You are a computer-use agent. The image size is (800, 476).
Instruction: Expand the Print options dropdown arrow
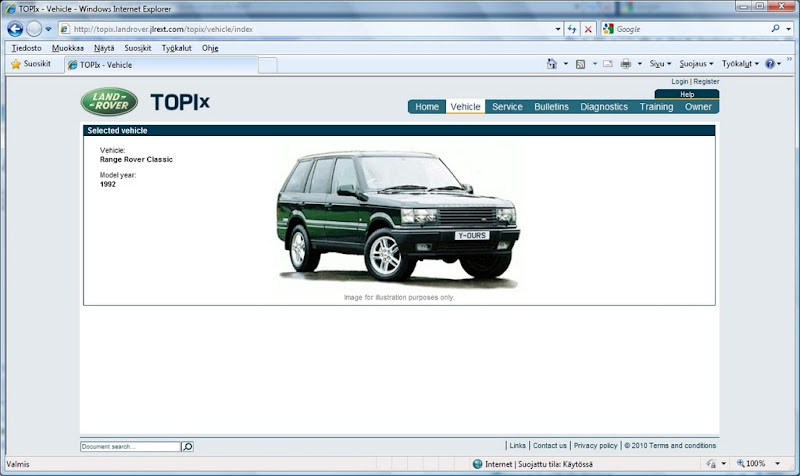pyautogui.click(x=639, y=64)
